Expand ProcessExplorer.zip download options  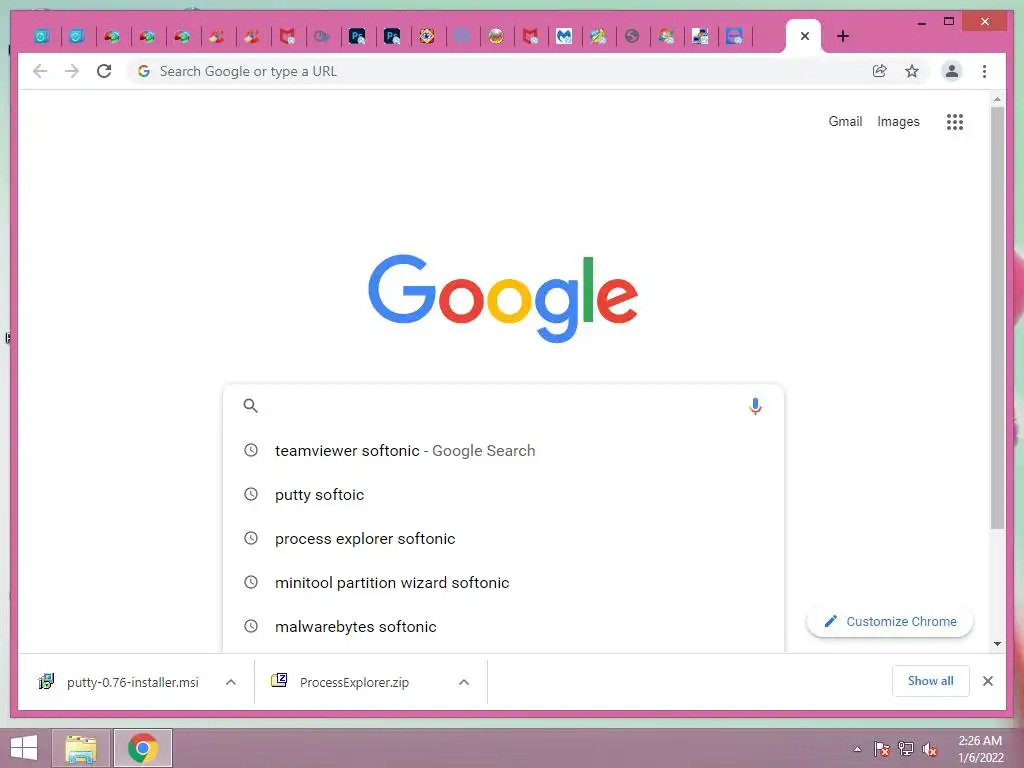(x=464, y=682)
